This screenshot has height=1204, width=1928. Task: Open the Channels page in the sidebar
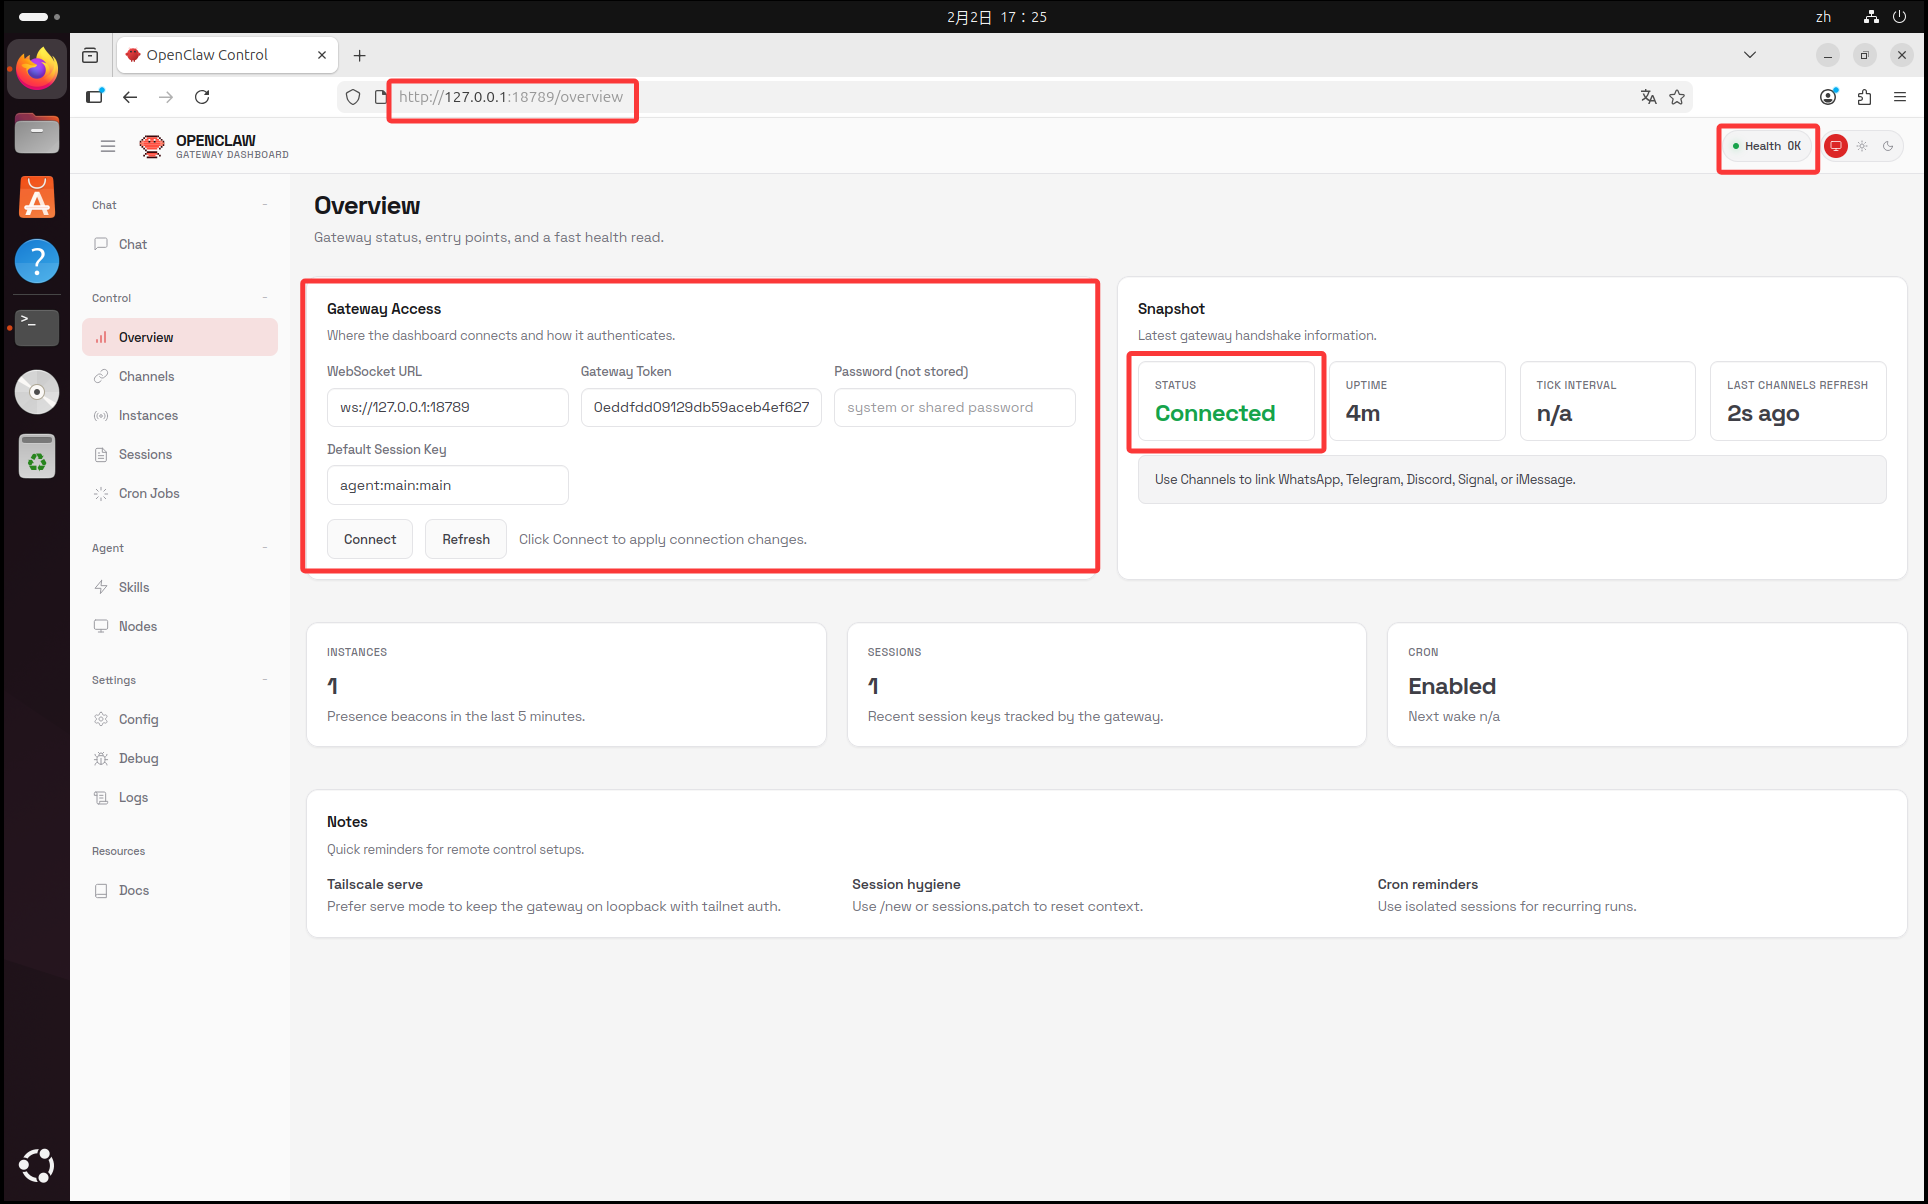pyautogui.click(x=146, y=376)
